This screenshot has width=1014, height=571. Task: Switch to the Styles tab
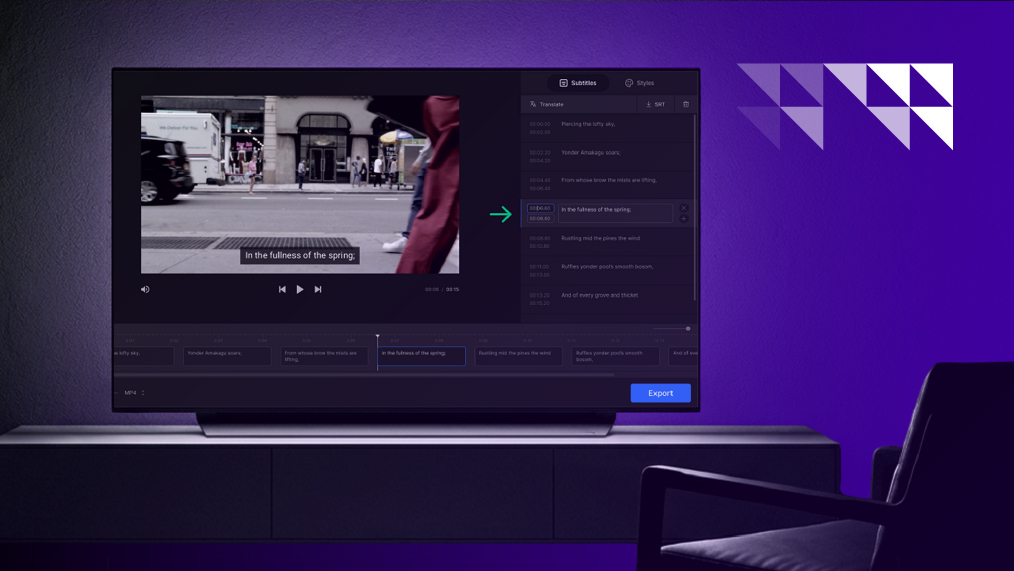pyautogui.click(x=640, y=83)
